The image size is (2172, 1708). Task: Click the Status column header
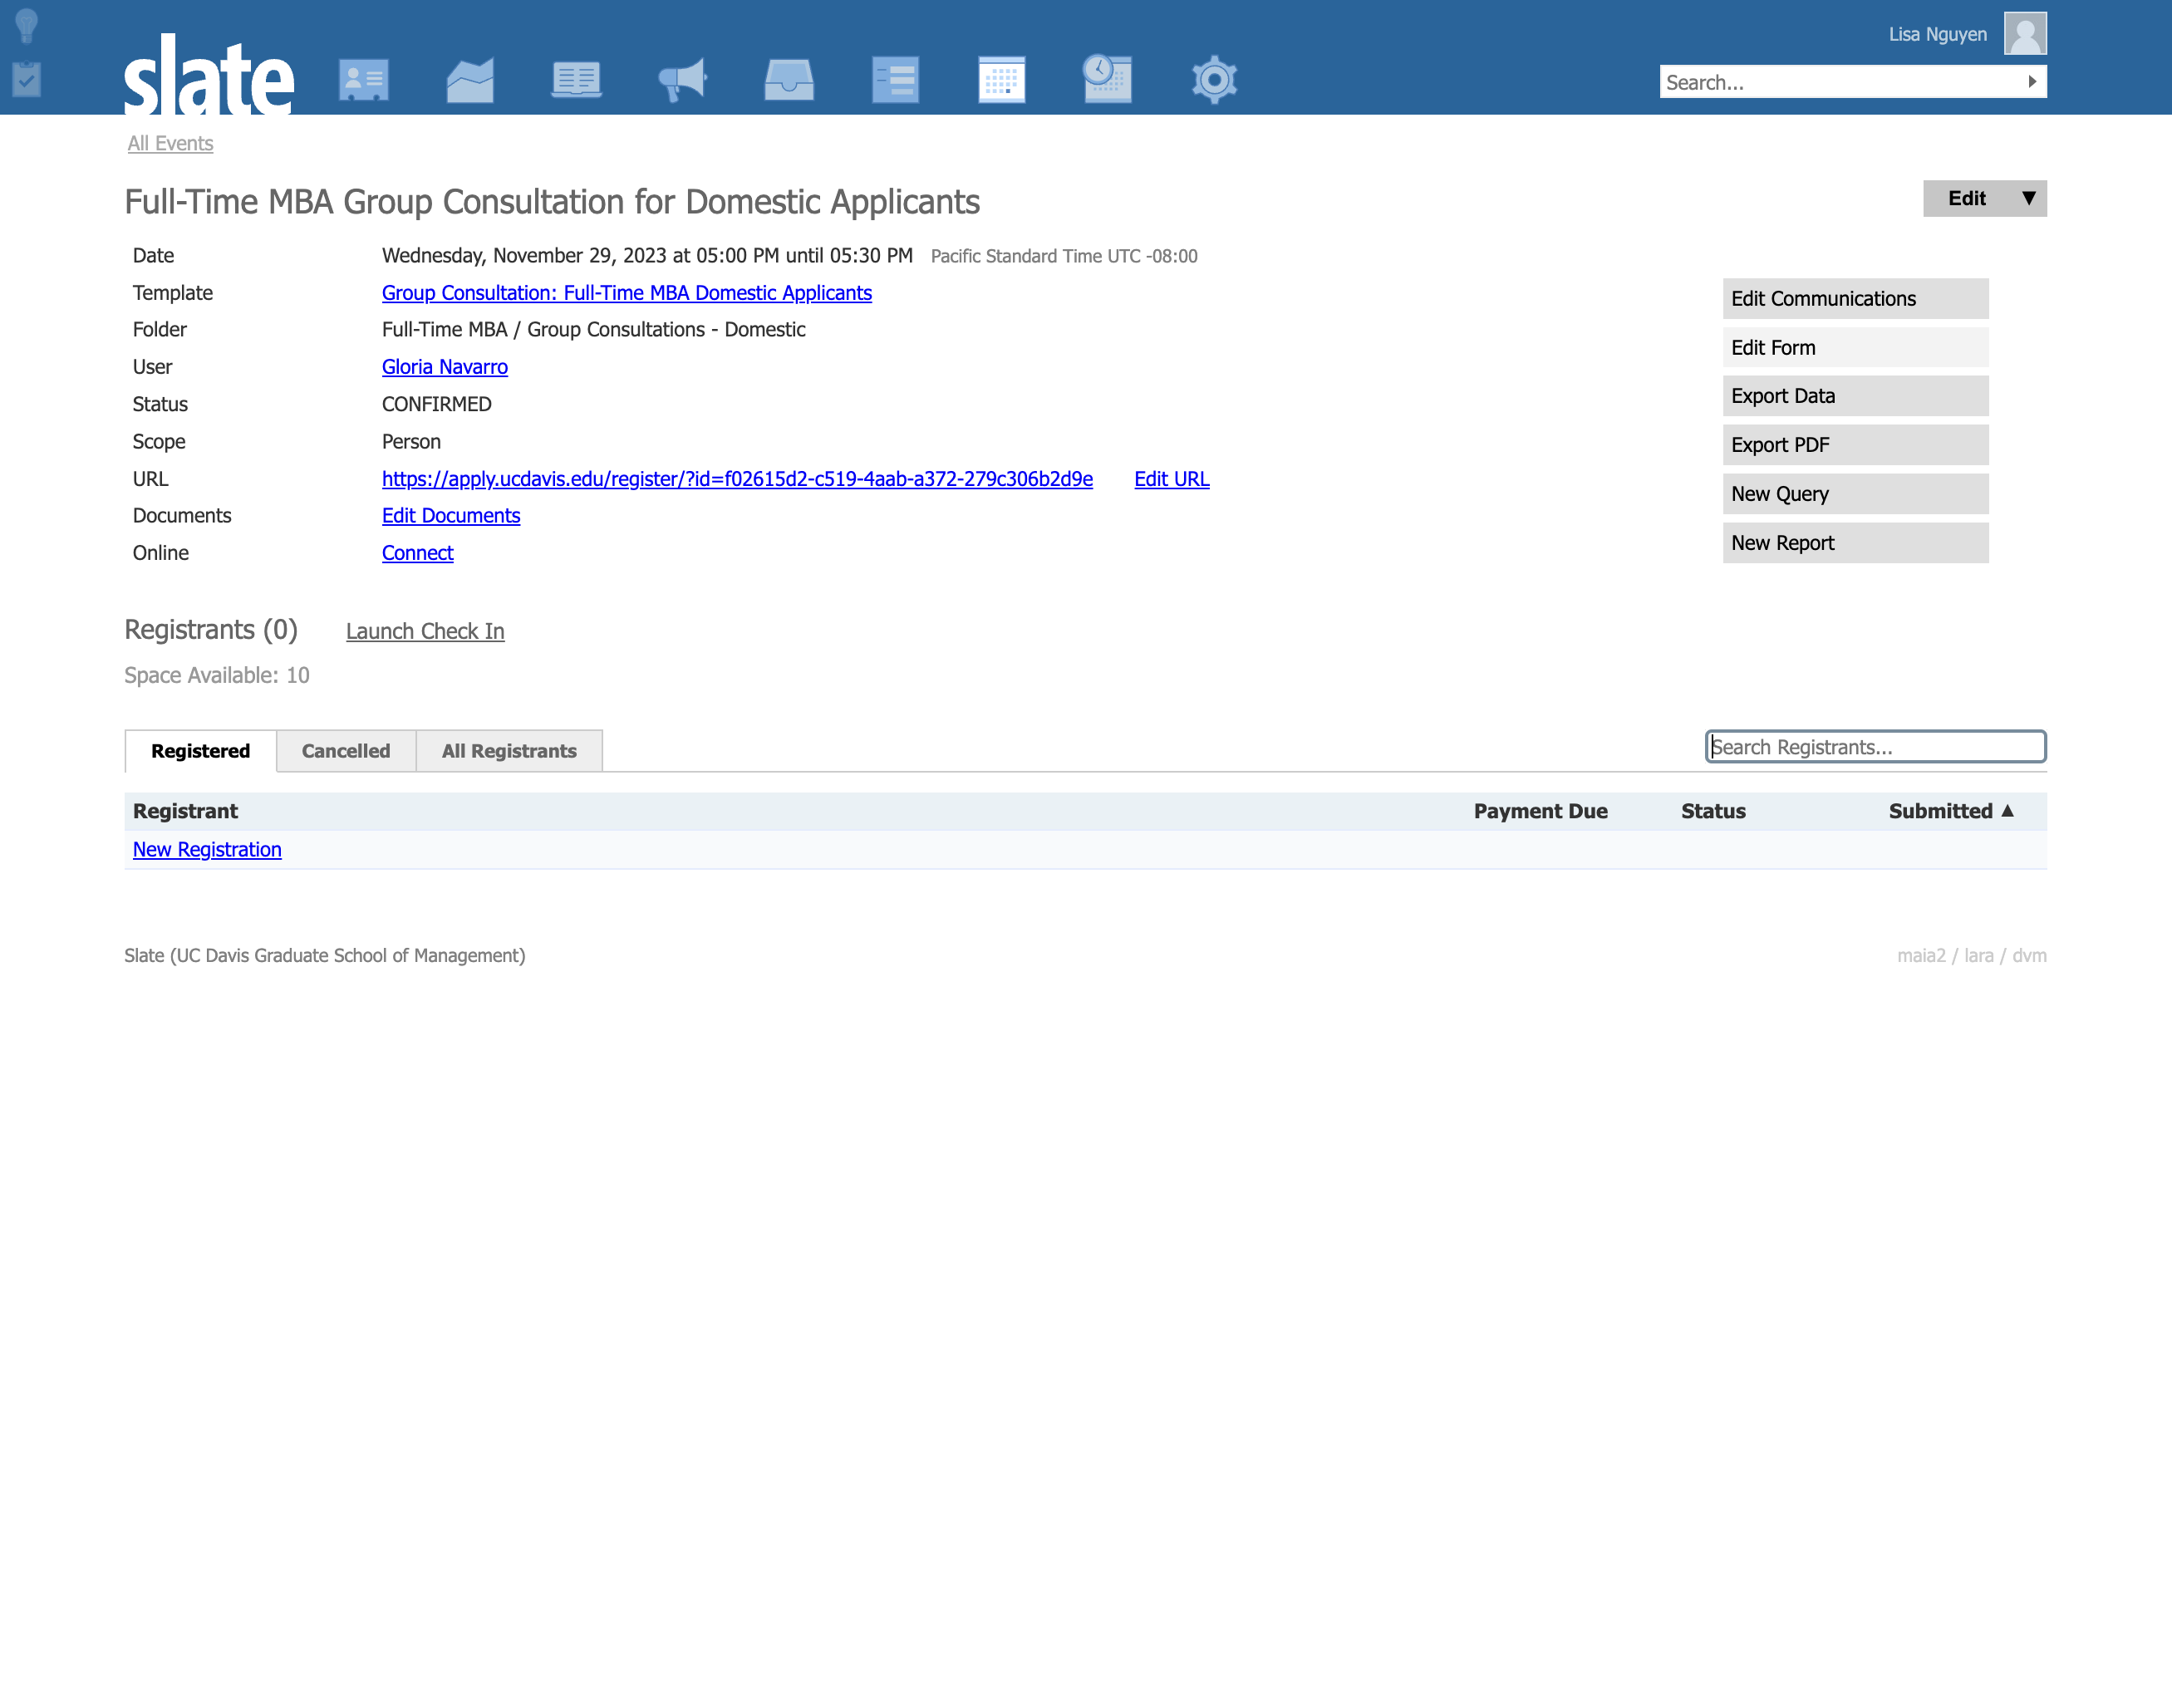(x=1713, y=811)
